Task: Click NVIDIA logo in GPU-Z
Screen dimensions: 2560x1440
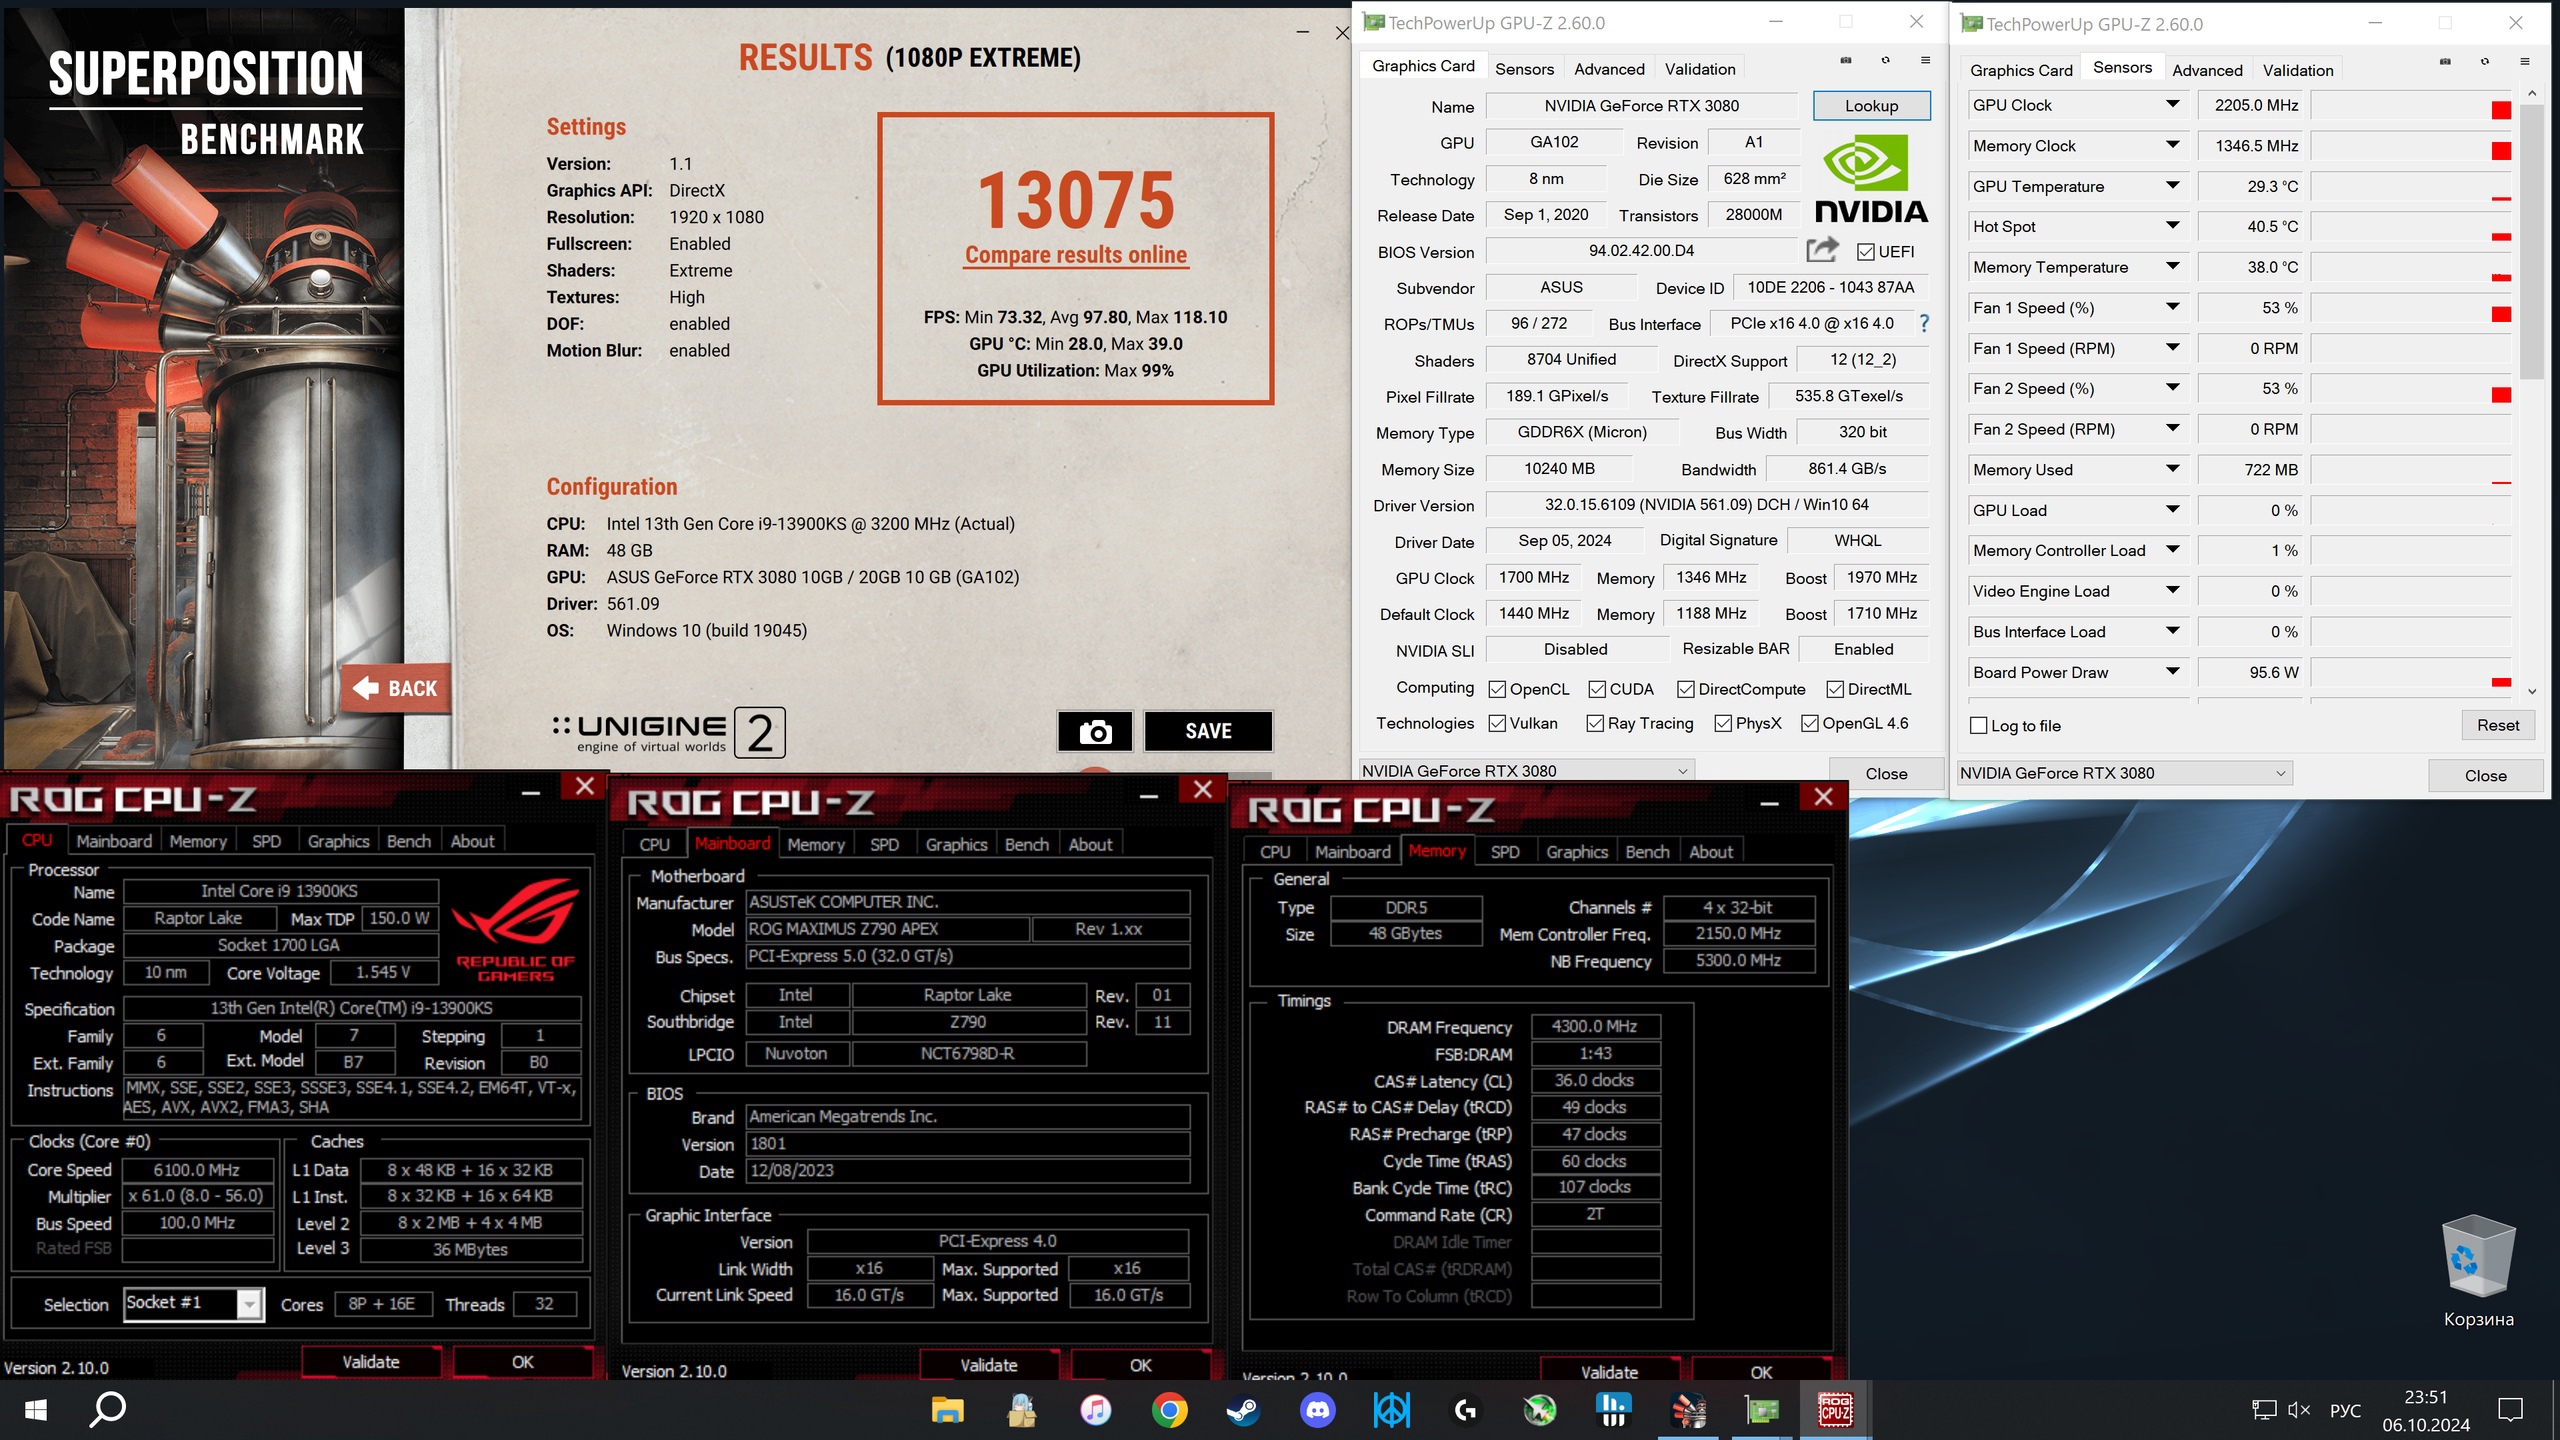Action: click(x=1870, y=180)
